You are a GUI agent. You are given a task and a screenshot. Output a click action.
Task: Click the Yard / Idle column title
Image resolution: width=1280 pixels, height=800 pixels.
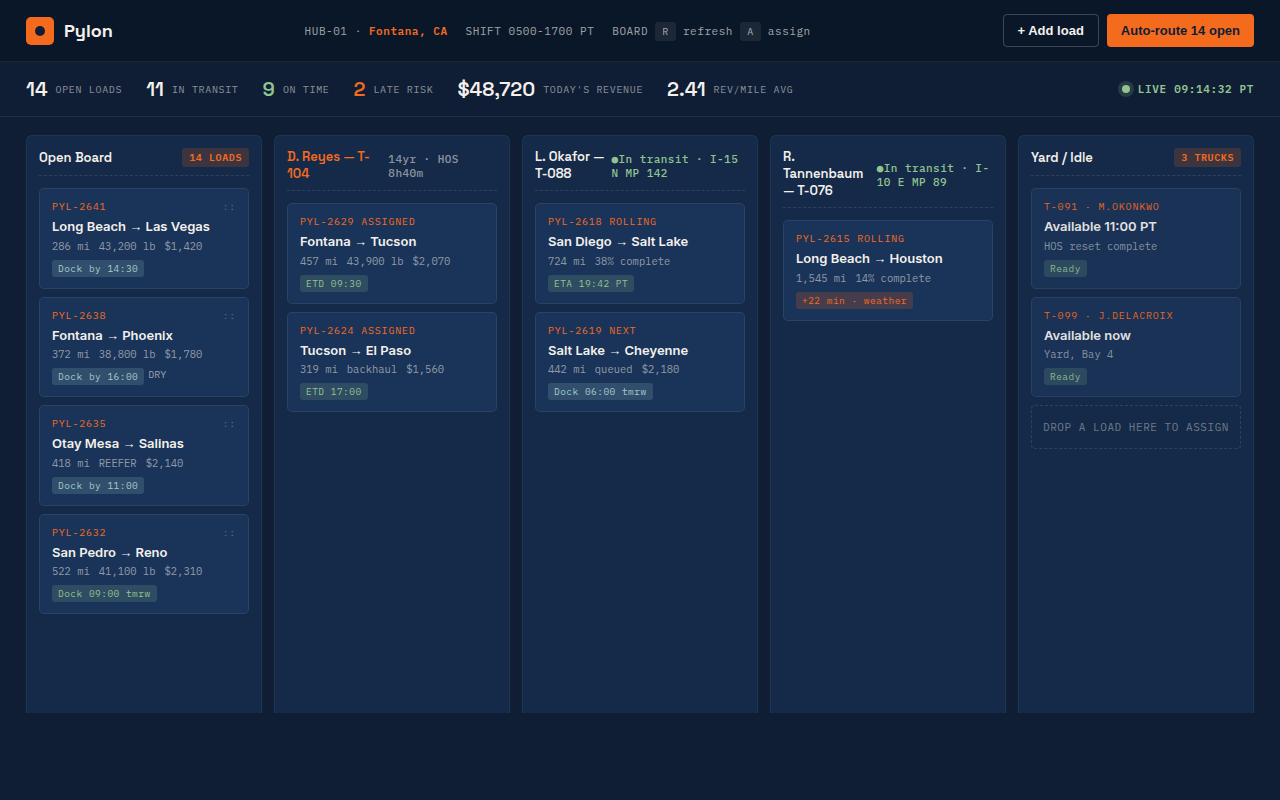click(1062, 157)
